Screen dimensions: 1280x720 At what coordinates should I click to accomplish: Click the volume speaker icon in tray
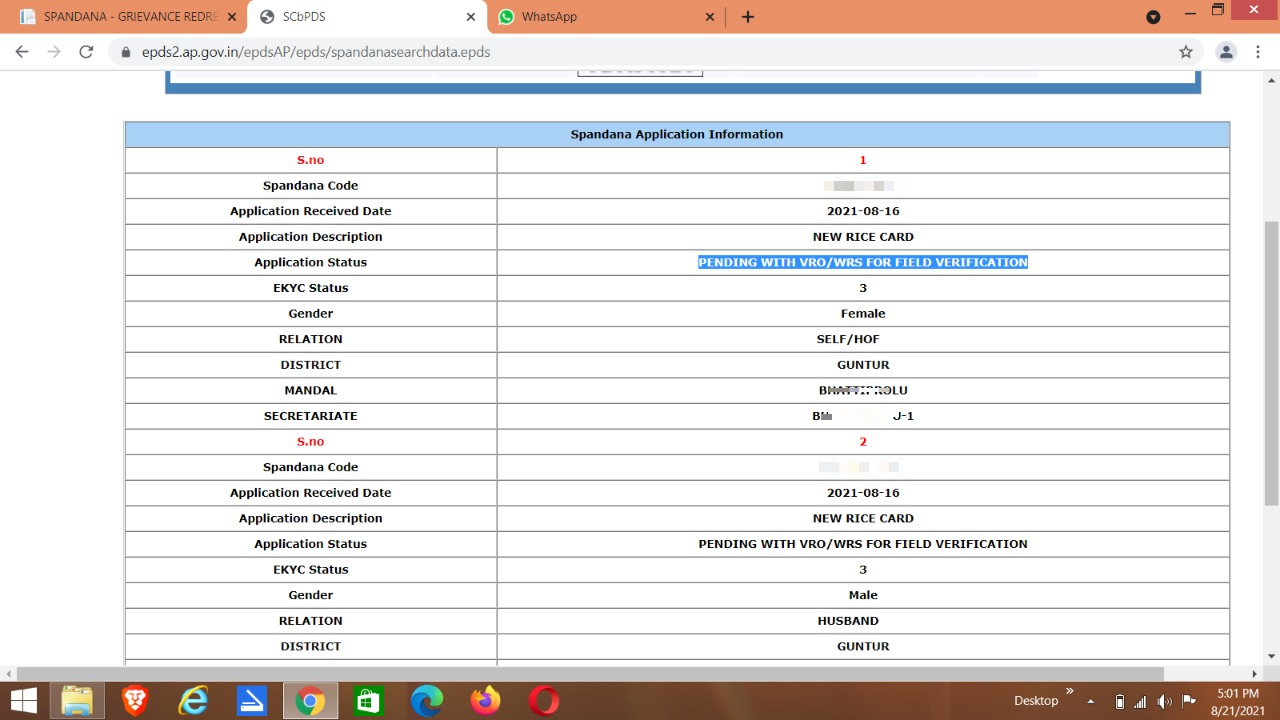click(1164, 701)
